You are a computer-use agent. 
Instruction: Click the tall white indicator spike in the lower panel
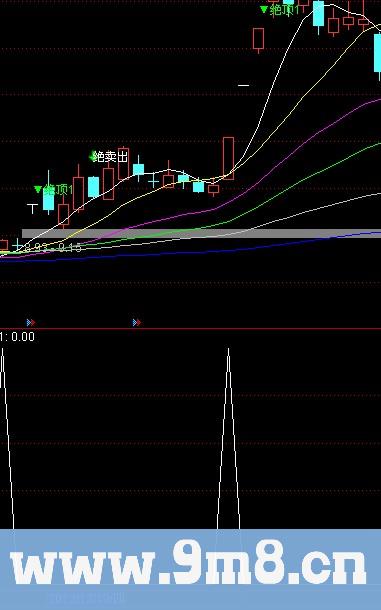click(x=228, y=438)
